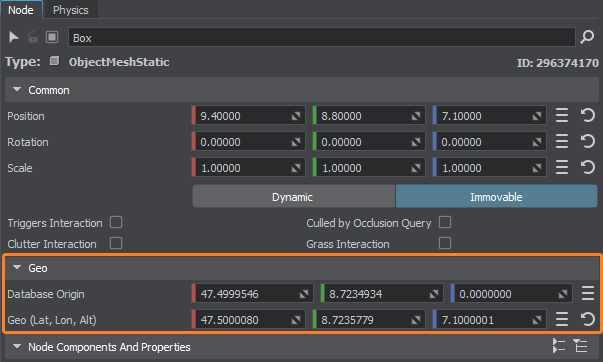
Task: Tick the Grass Interaction checkbox
Action: [x=445, y=243]
